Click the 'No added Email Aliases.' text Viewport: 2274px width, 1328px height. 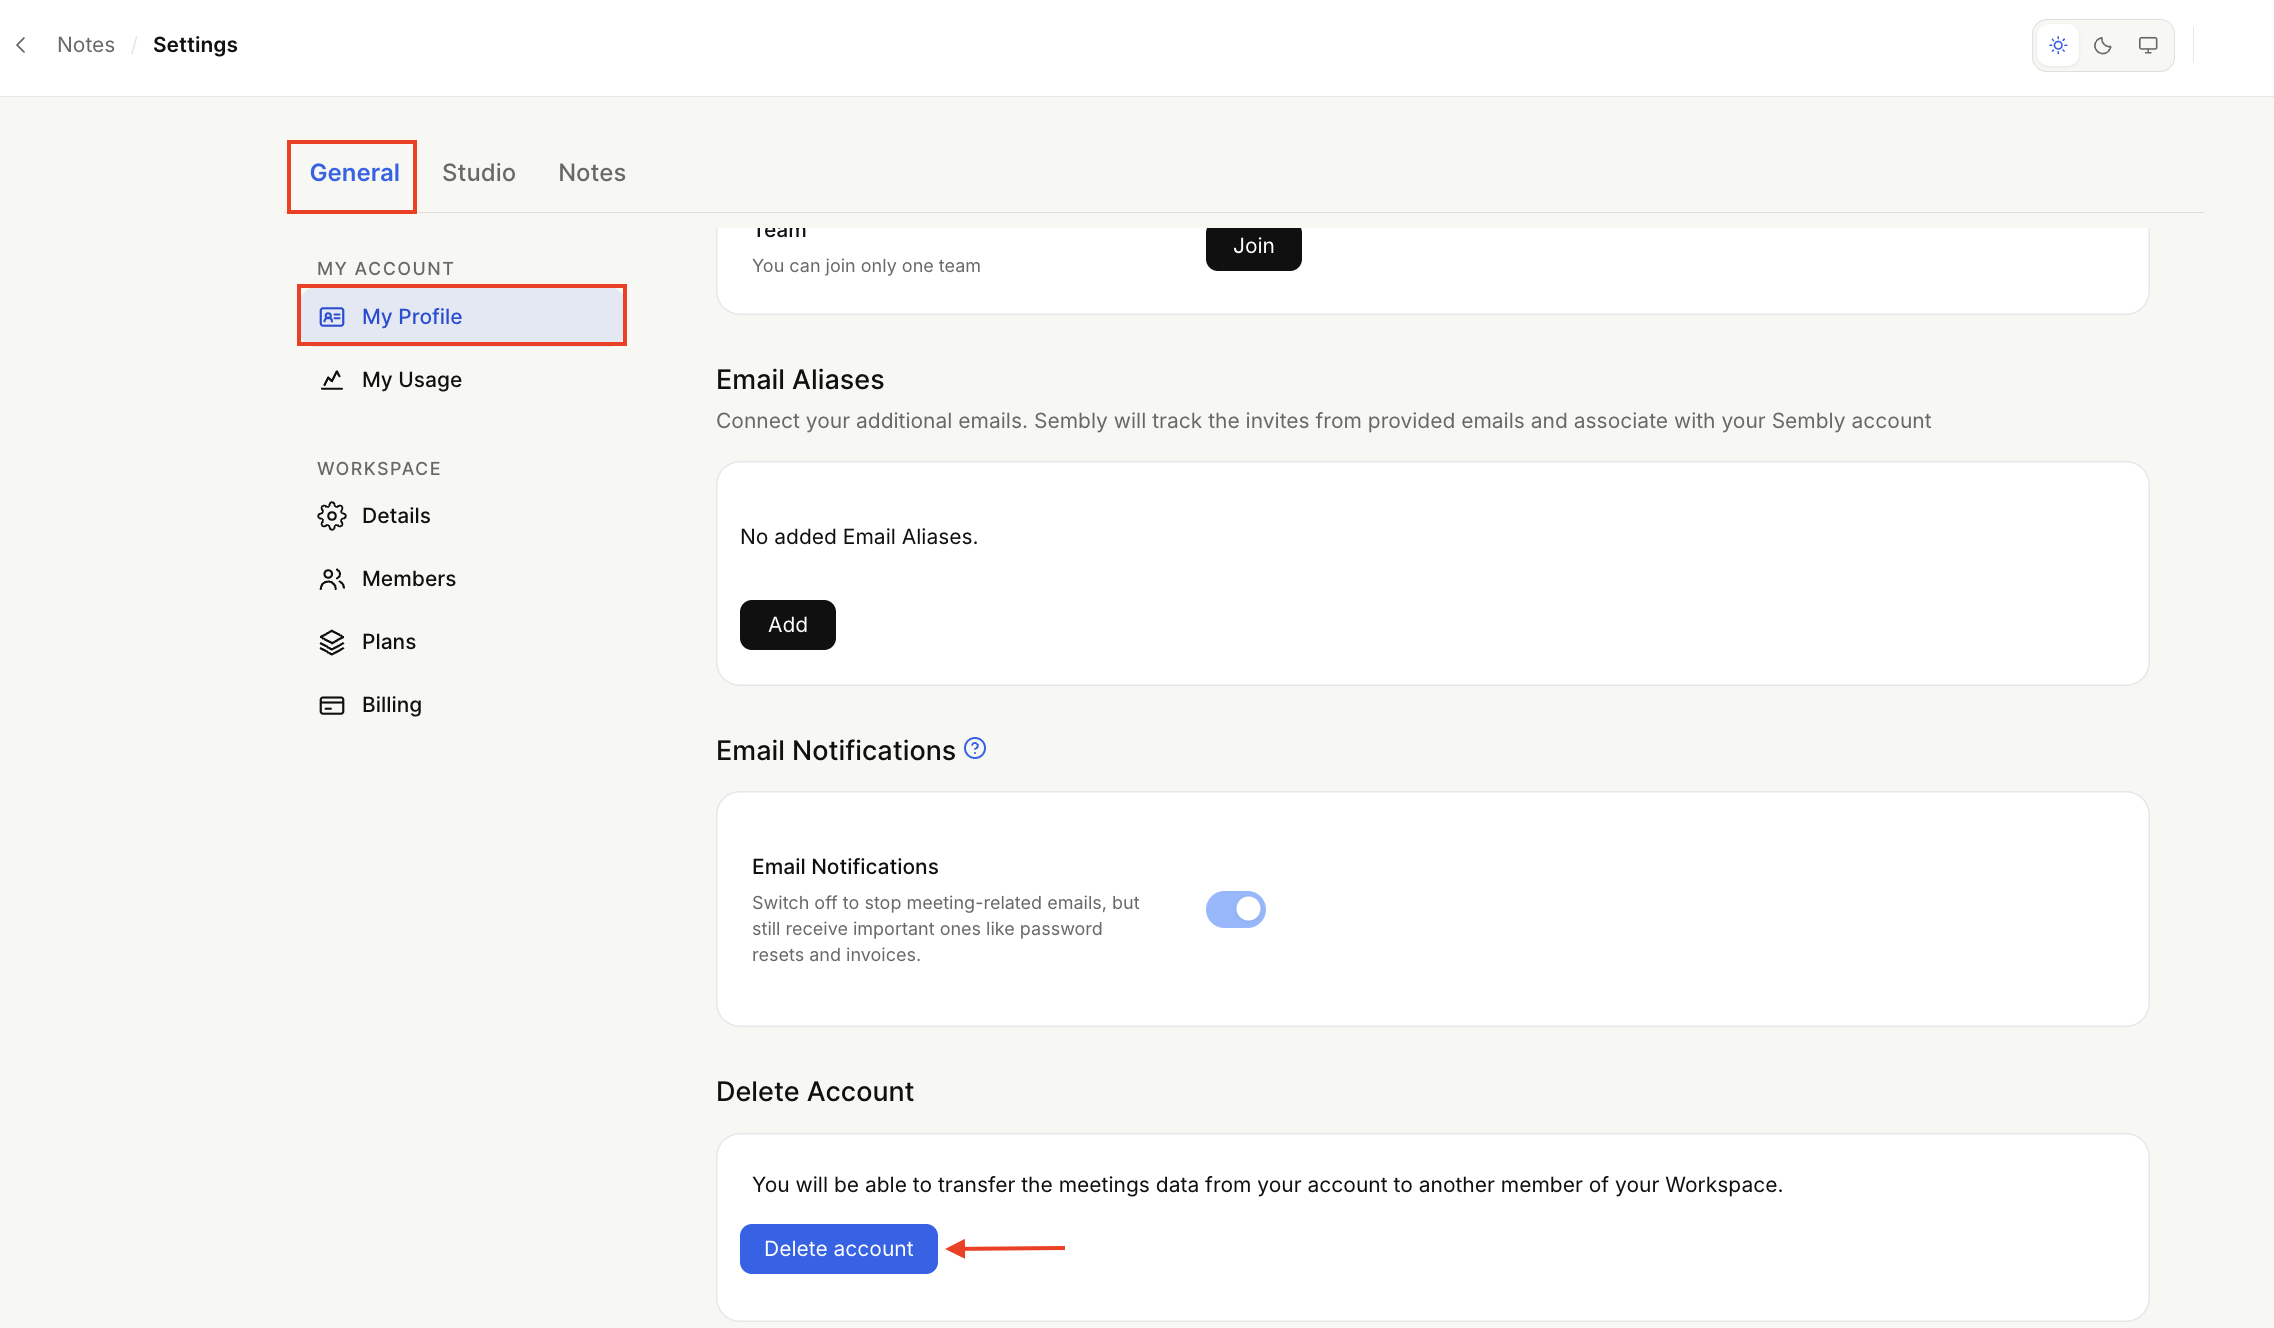pos(859,537)
